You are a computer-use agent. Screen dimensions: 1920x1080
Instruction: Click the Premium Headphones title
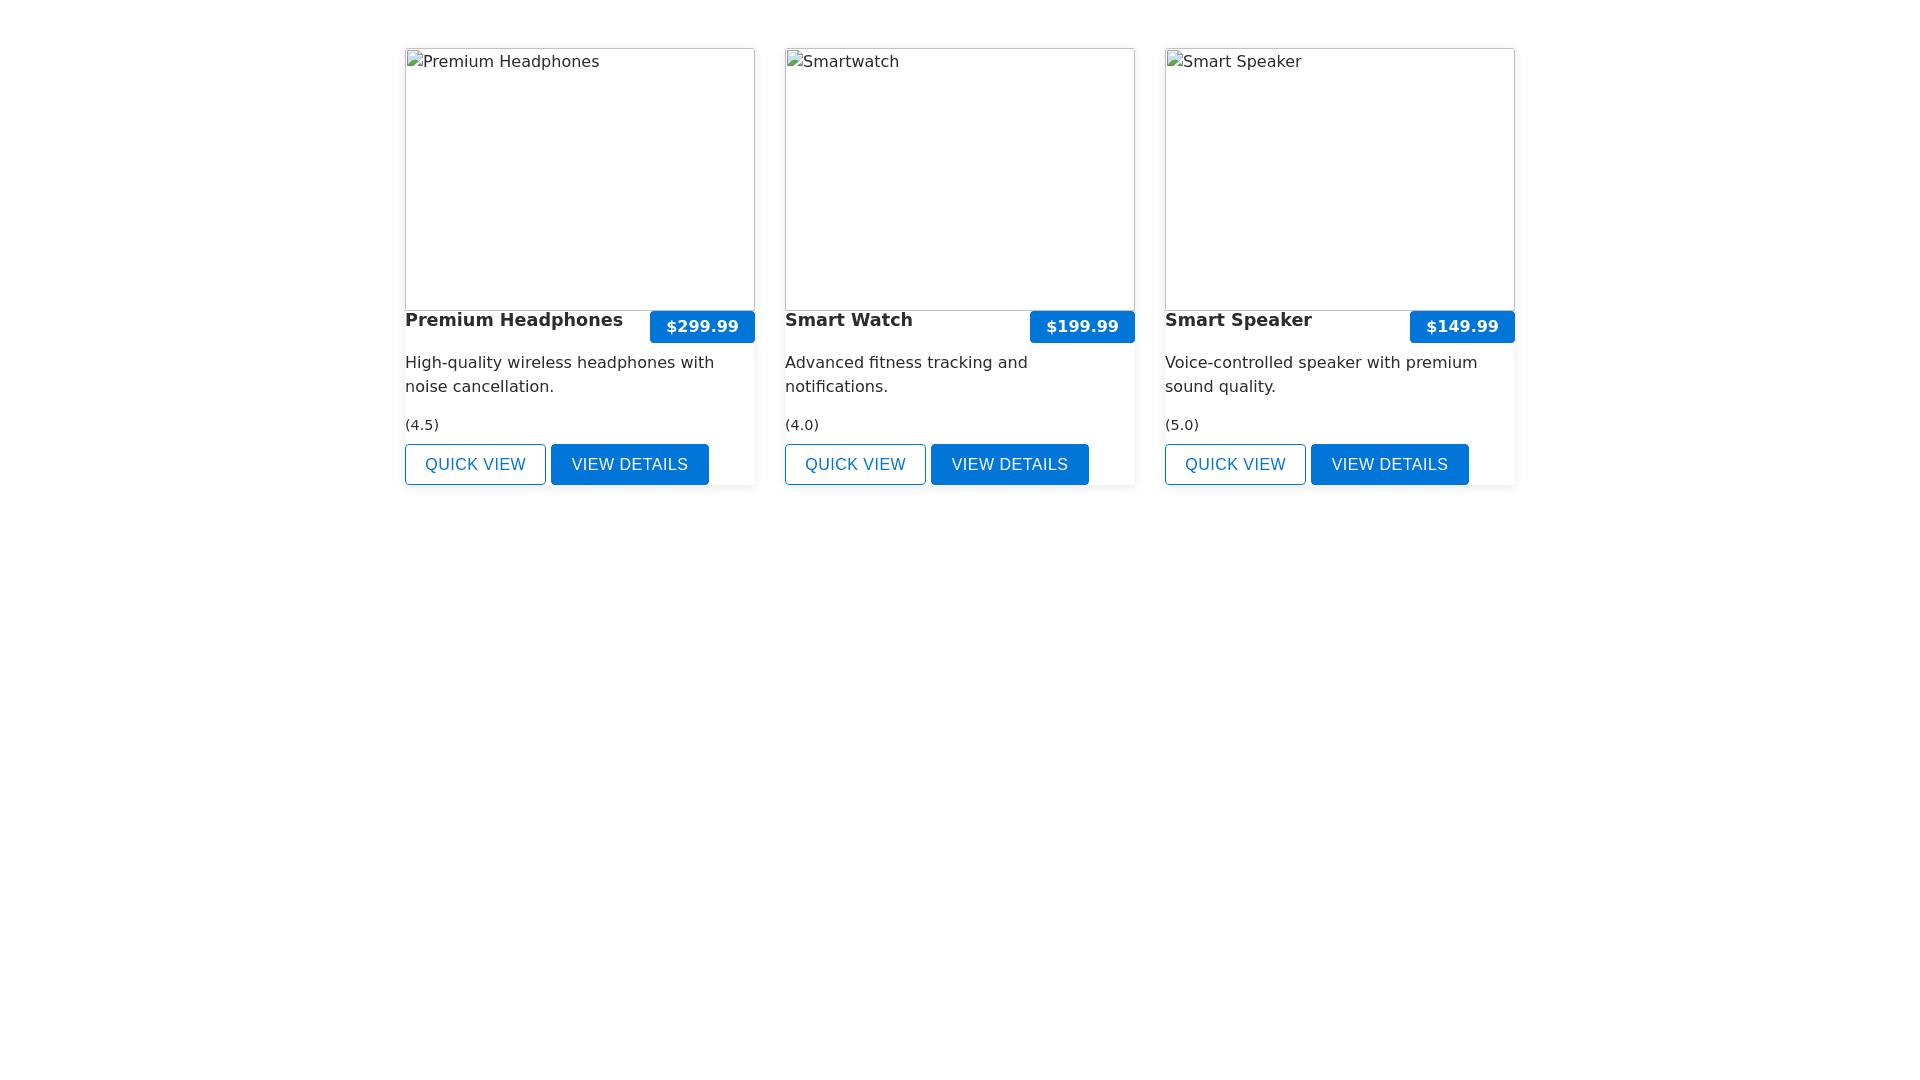pyautogui.click(x=514, y=320)
